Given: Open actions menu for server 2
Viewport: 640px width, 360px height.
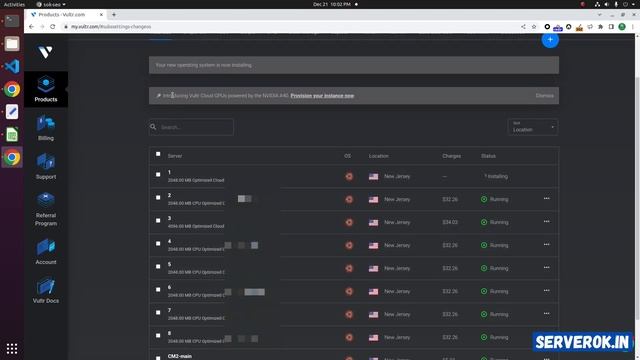Looking at the screenshot, I should (547, 198).
